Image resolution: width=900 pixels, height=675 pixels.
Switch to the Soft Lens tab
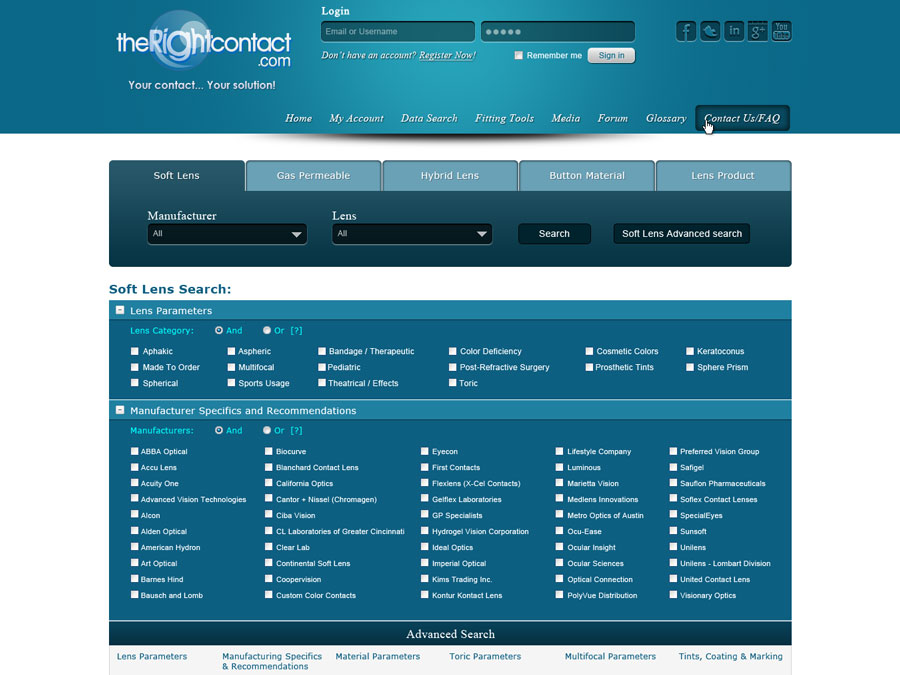tap(177, 176)
